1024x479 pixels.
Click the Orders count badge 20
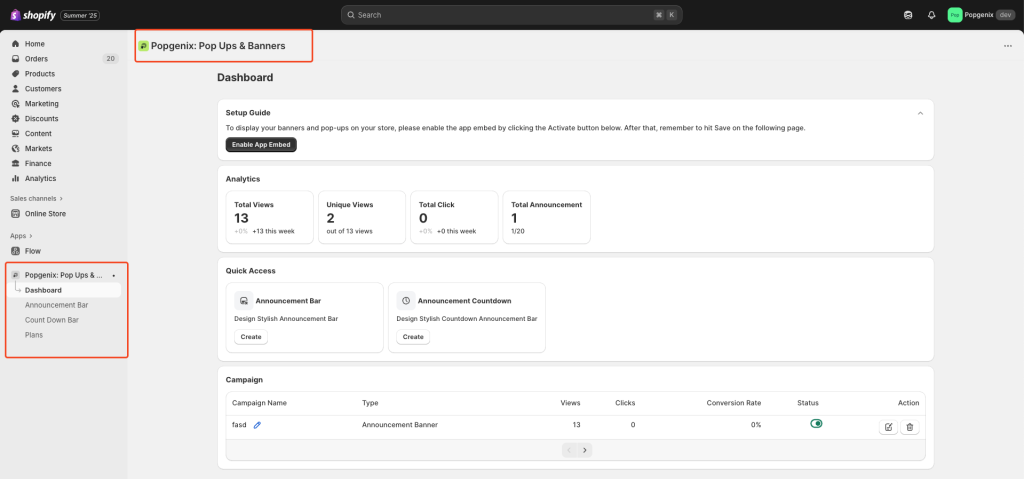(110, 59)
